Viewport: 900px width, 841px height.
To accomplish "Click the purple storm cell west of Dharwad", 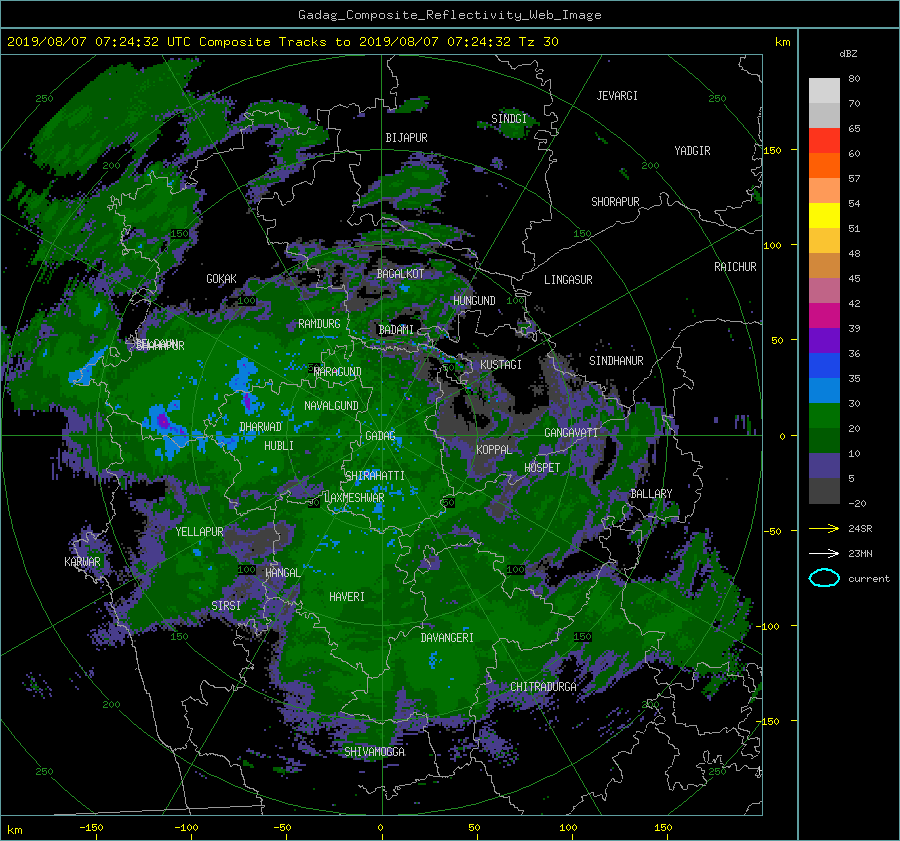I will [163, 422].
